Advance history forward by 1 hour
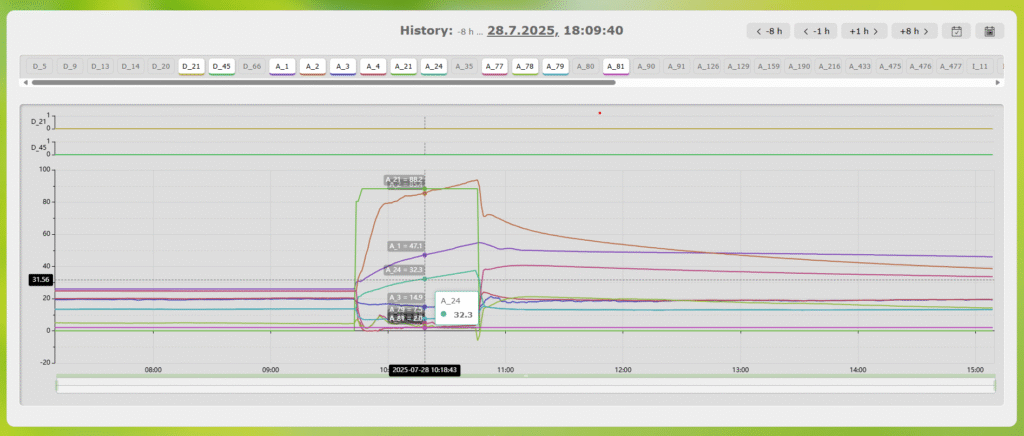This screenshot has width=1024, height=436. [x=862, y=31]
